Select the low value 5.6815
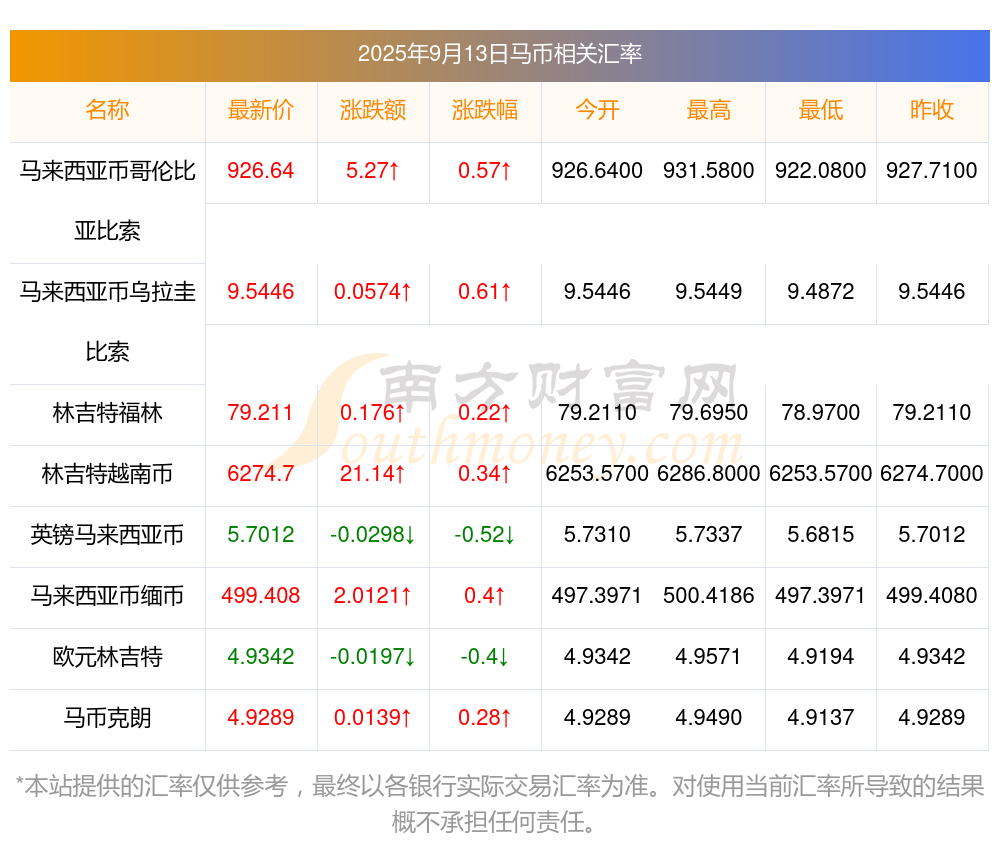Screen dimensions: 1000x853 [x=821, y=535]
